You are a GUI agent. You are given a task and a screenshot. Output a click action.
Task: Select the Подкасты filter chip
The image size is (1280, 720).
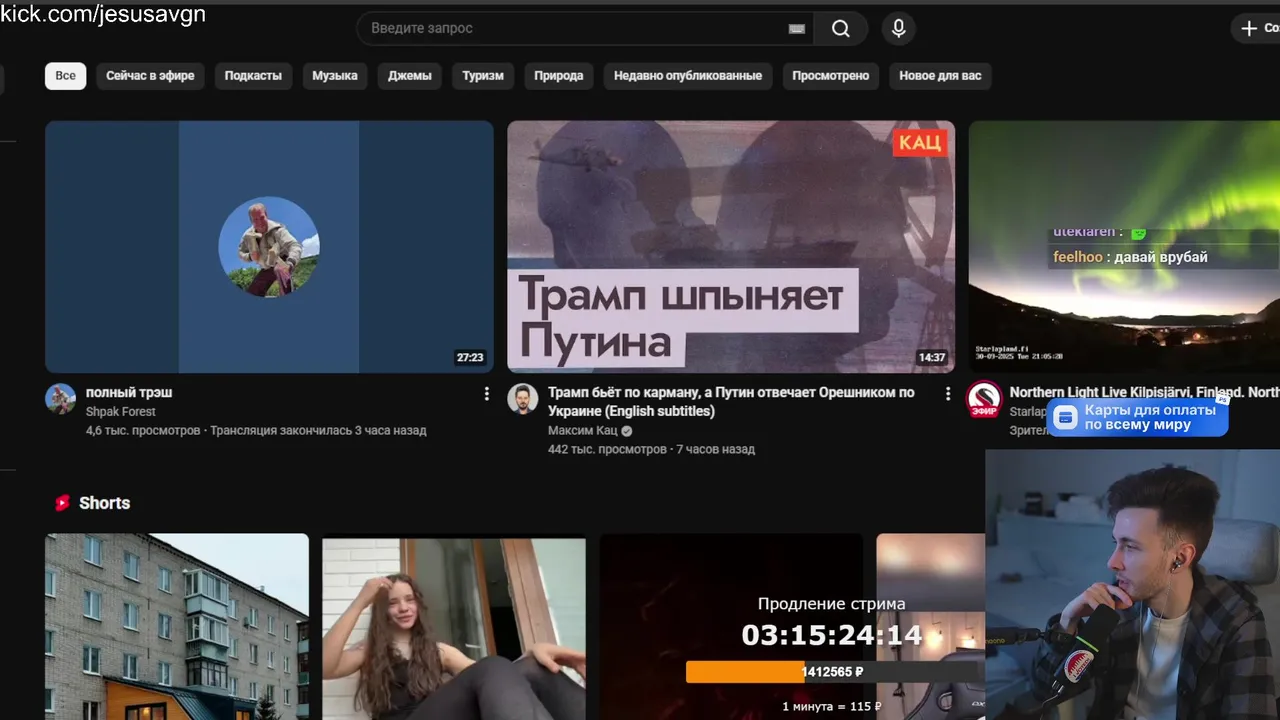click(x=253, y=76)
